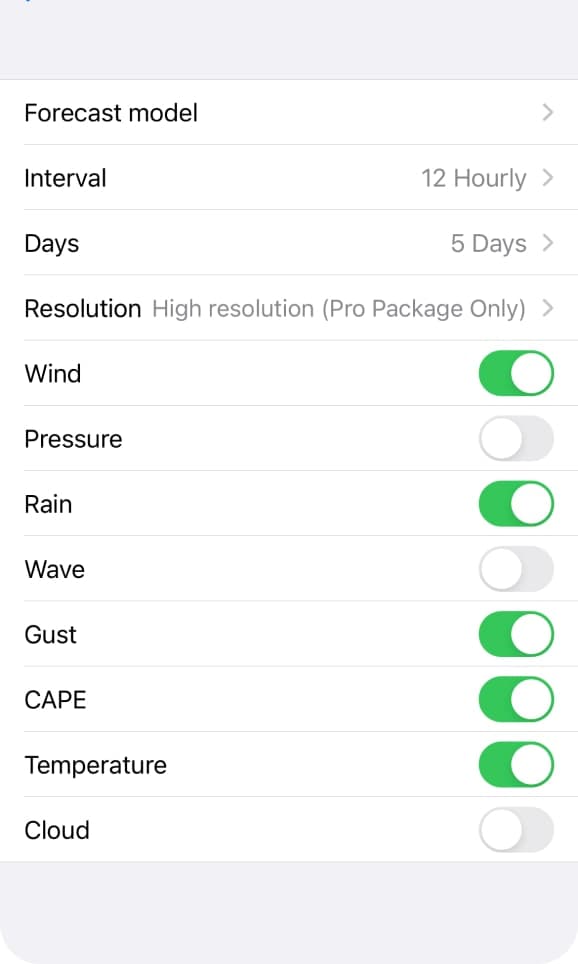Tap the chevron next to 5 Days

(x=548, y=243)
